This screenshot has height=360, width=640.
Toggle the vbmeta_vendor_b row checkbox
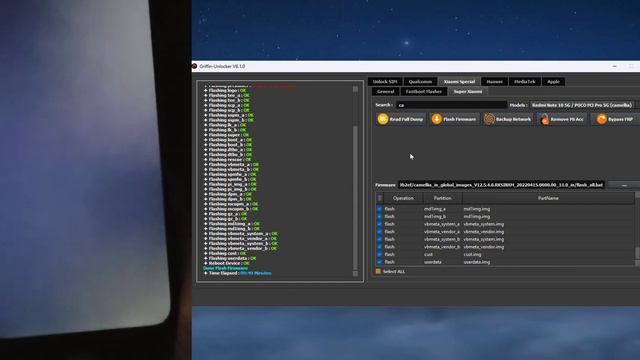tap(379, 247)
